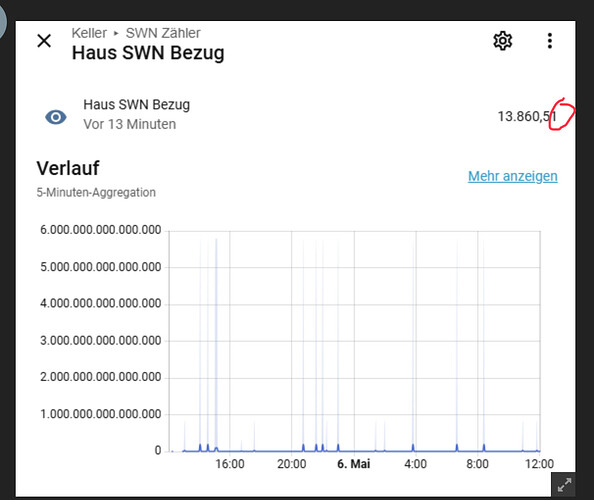Click the sensor value 13.860,51
This screenshot has height=500, width=594.
527,116
